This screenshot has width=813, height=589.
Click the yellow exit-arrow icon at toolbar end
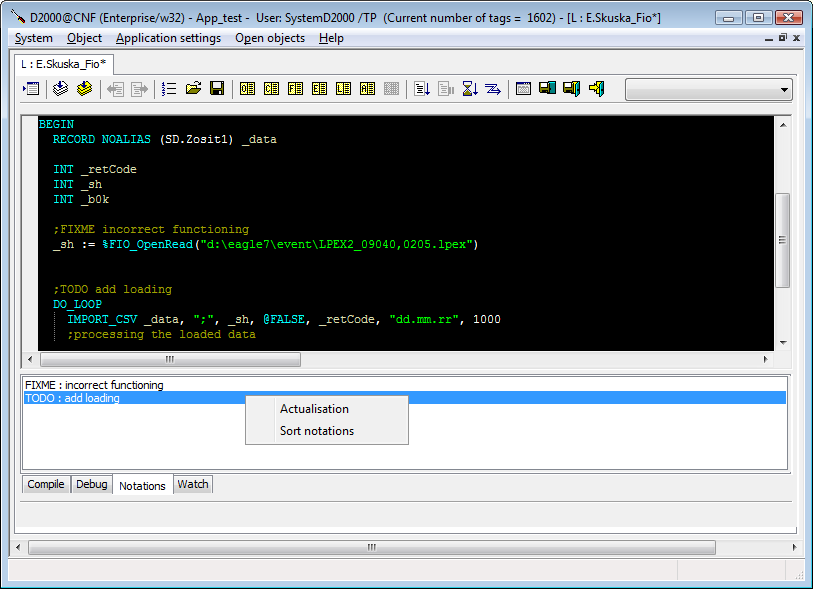pyautogui.click(x=596, y=89)
